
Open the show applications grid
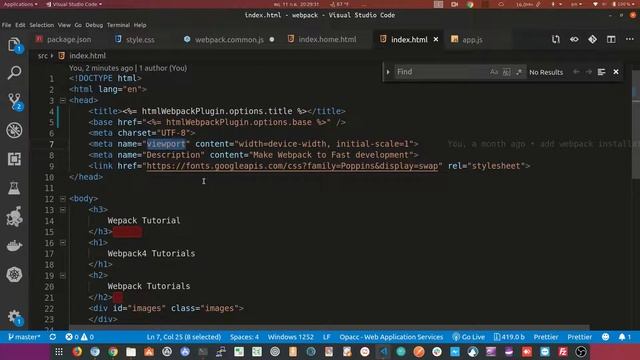[59, 352]
